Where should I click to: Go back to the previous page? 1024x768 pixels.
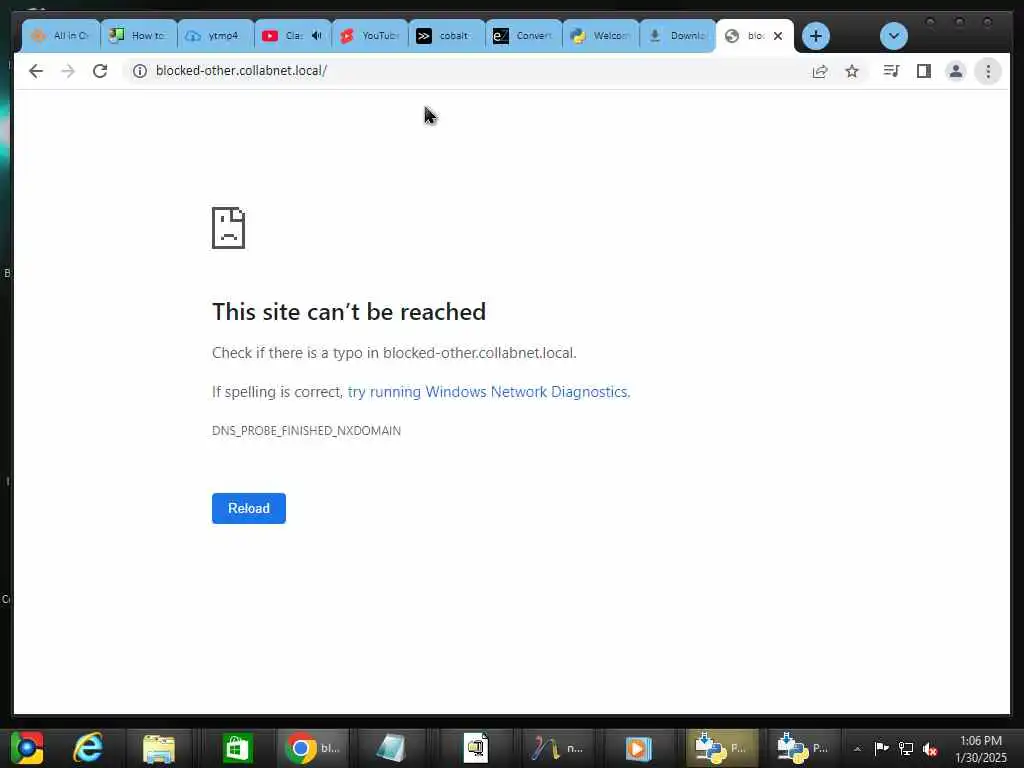[36, 71]
